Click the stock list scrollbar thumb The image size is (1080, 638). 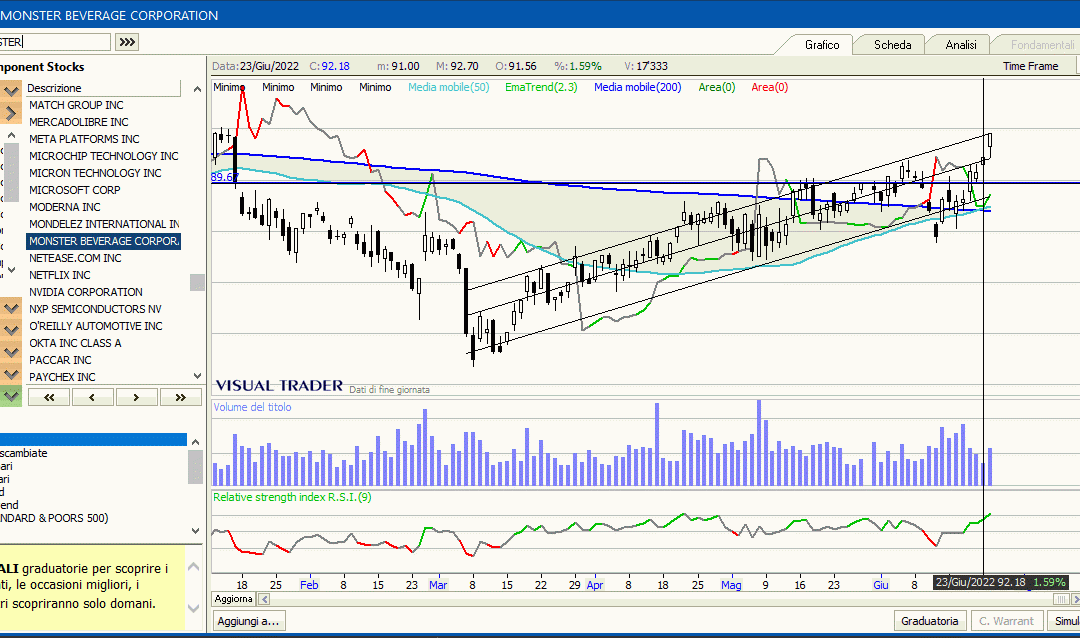pyautogui.click(x=197, y=282)
